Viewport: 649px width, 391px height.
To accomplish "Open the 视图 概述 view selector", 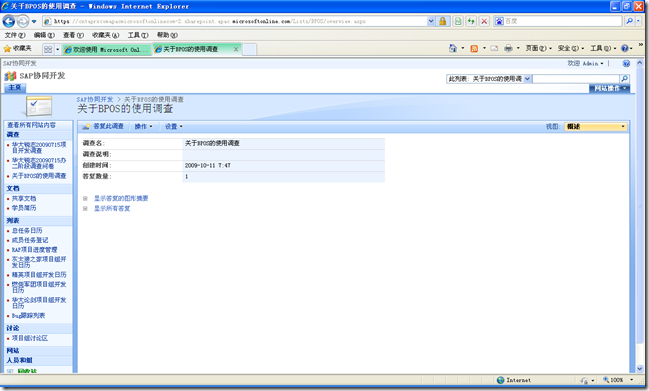I will tap(595, 127).
